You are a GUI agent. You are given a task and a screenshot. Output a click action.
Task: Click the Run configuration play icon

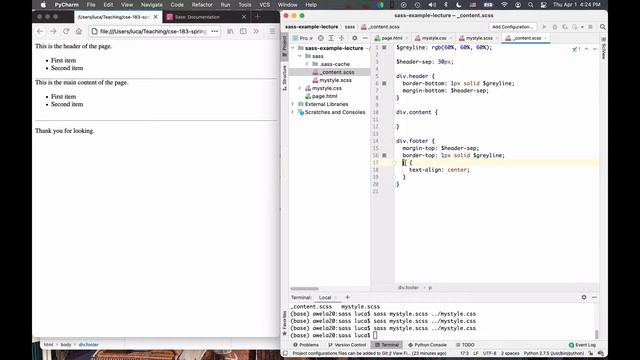(544, 27)
